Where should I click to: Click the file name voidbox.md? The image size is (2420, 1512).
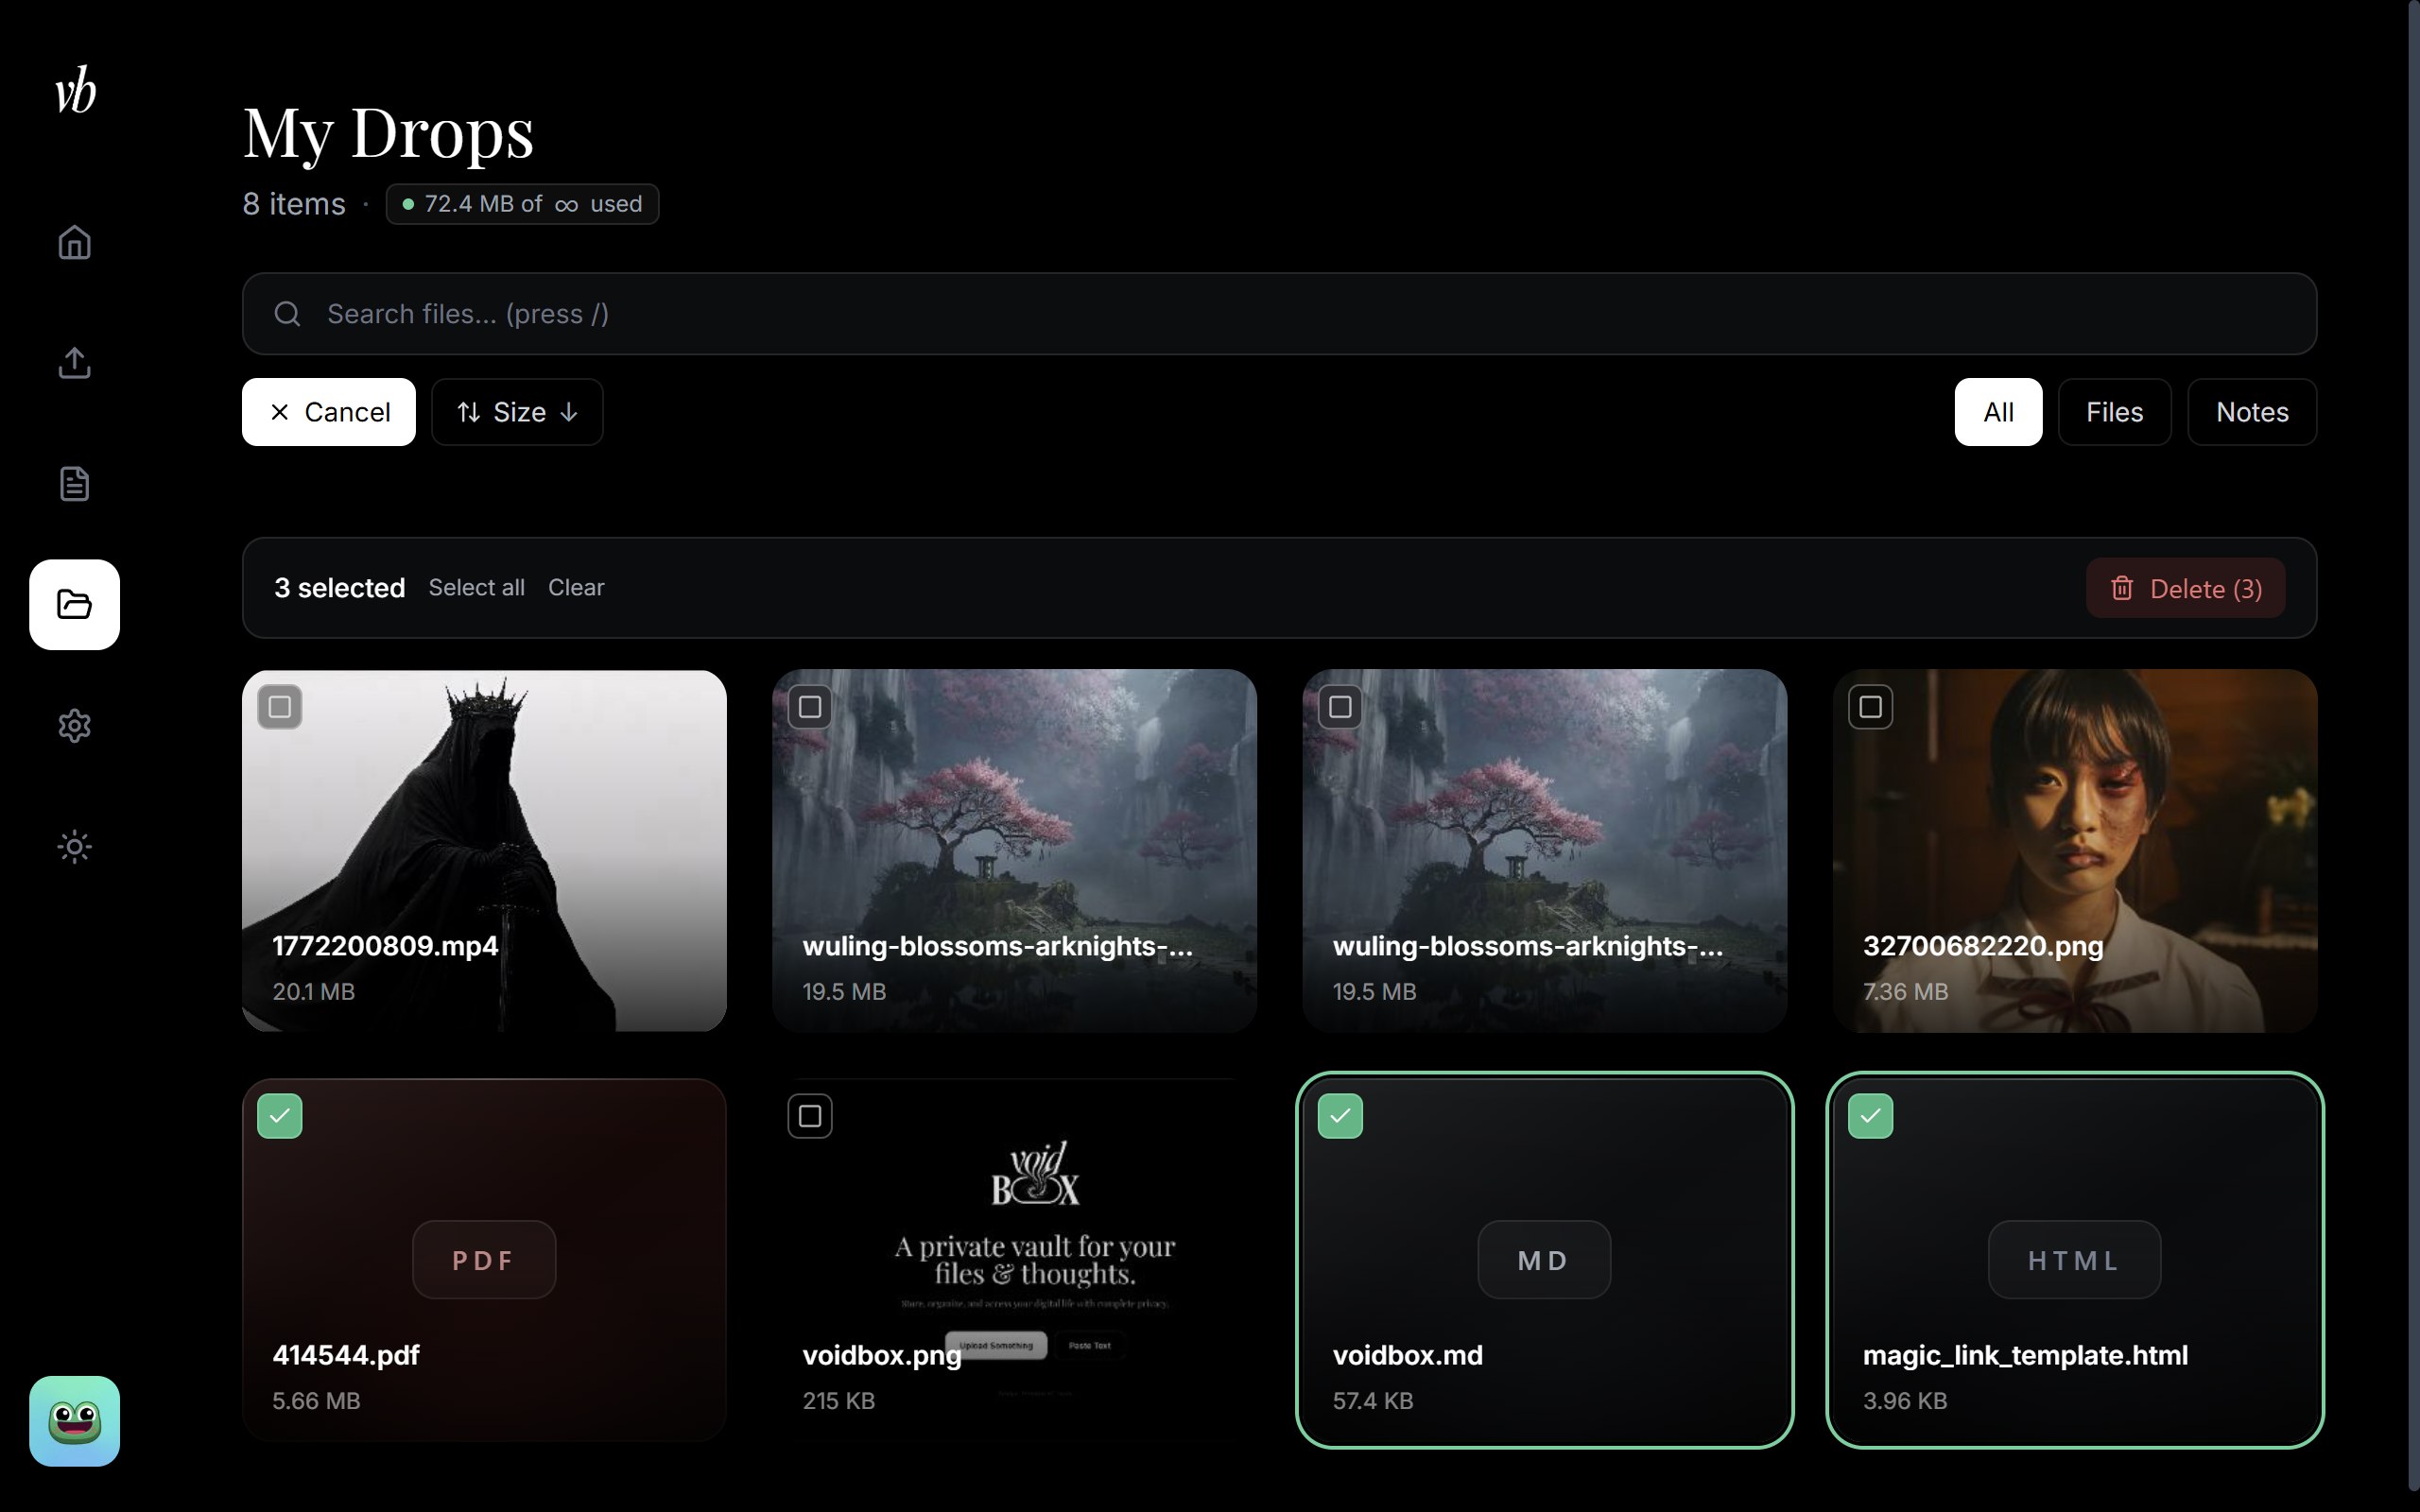[x=1407, y=1355]
